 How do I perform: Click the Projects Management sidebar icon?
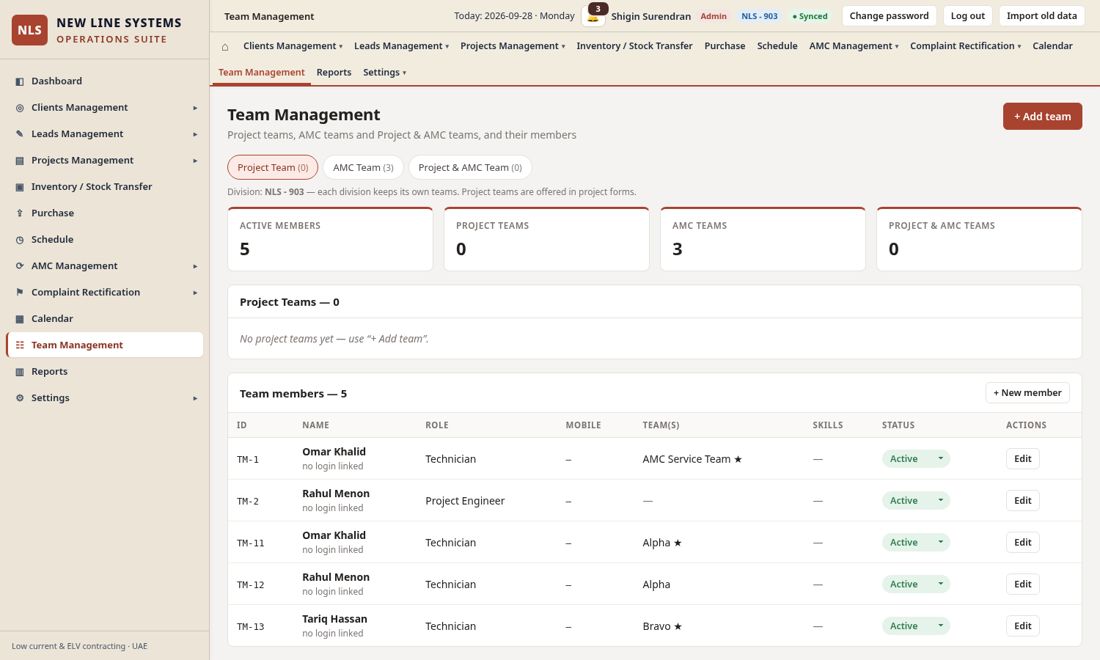click(20, 161)
